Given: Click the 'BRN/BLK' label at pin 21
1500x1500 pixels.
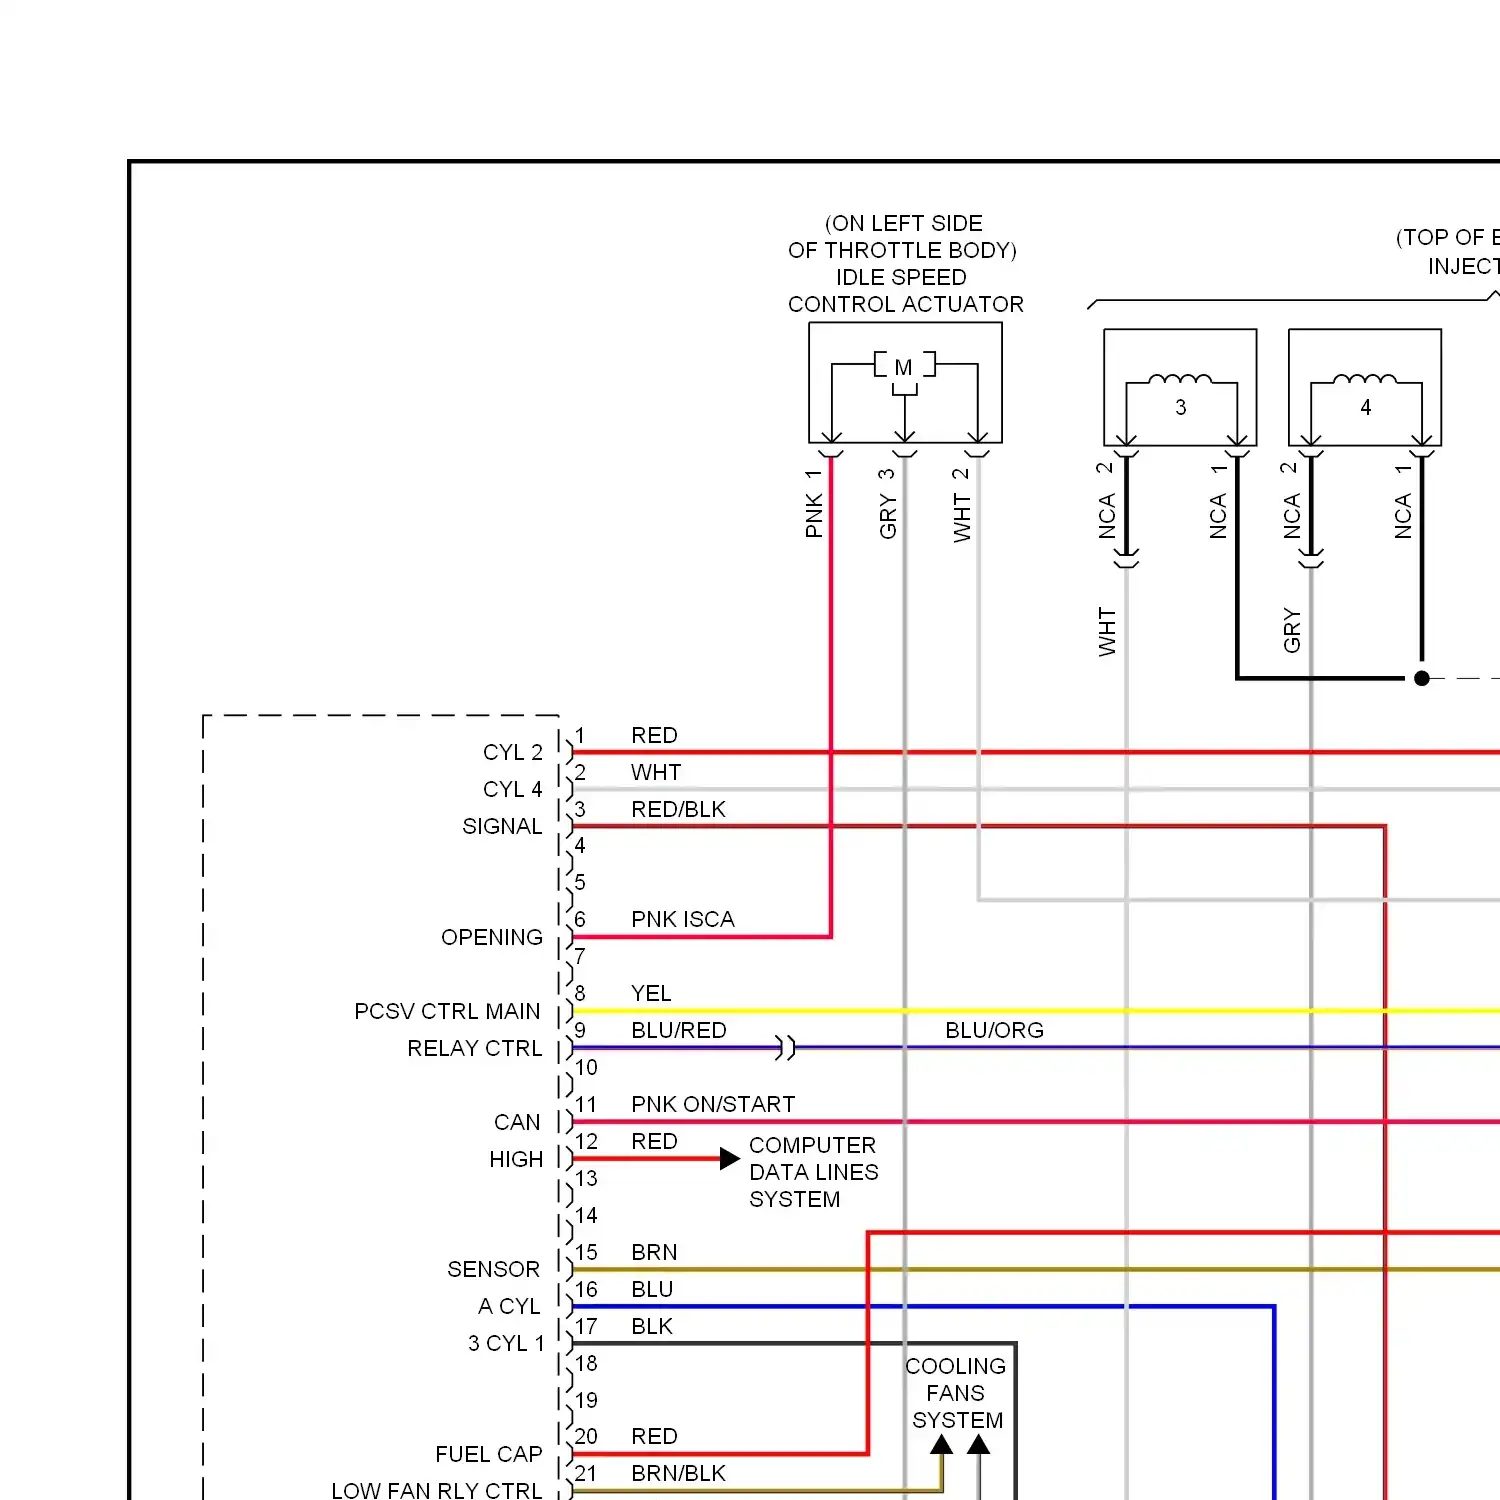Looking at the screenshot, I should click(678, 1473).
